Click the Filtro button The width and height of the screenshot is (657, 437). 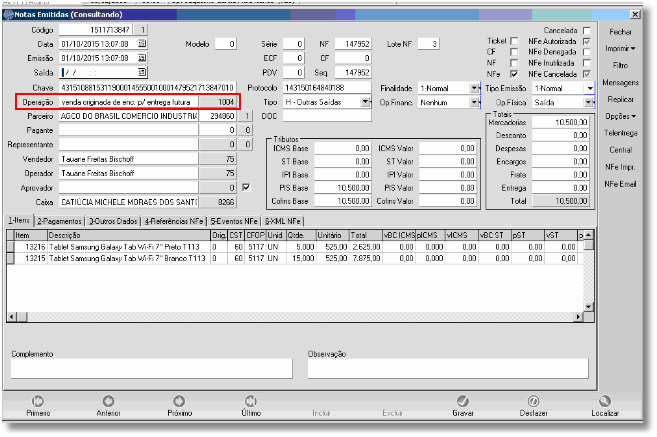tap(620, 65)
